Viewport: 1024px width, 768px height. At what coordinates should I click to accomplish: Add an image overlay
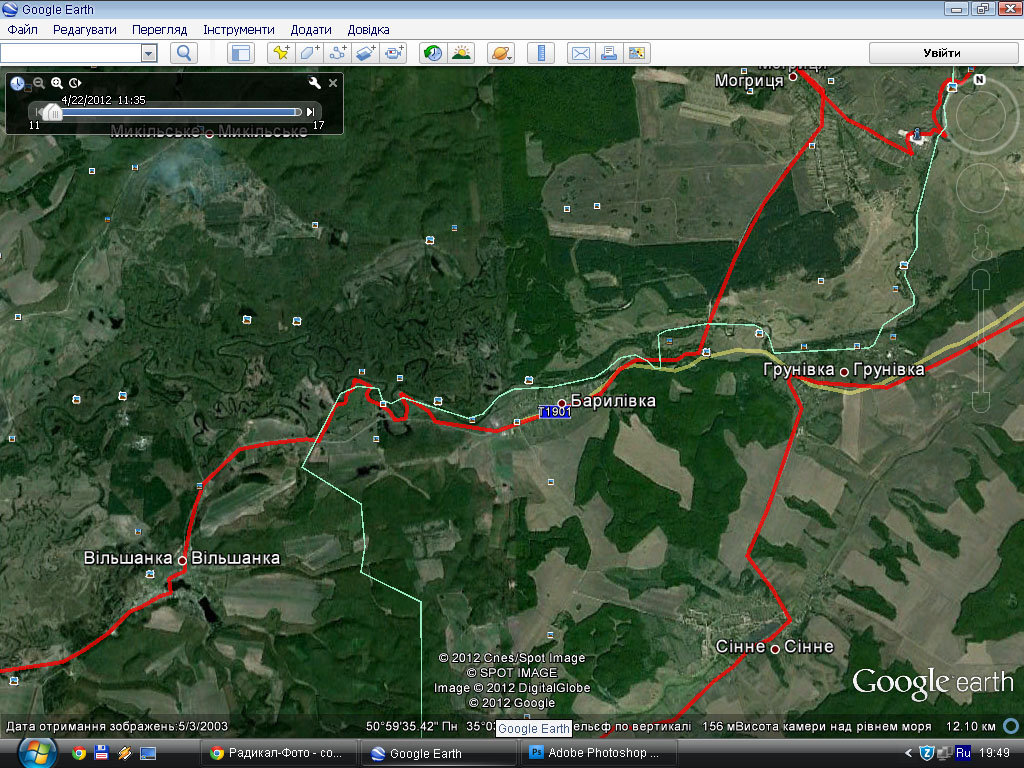point(366,53)
